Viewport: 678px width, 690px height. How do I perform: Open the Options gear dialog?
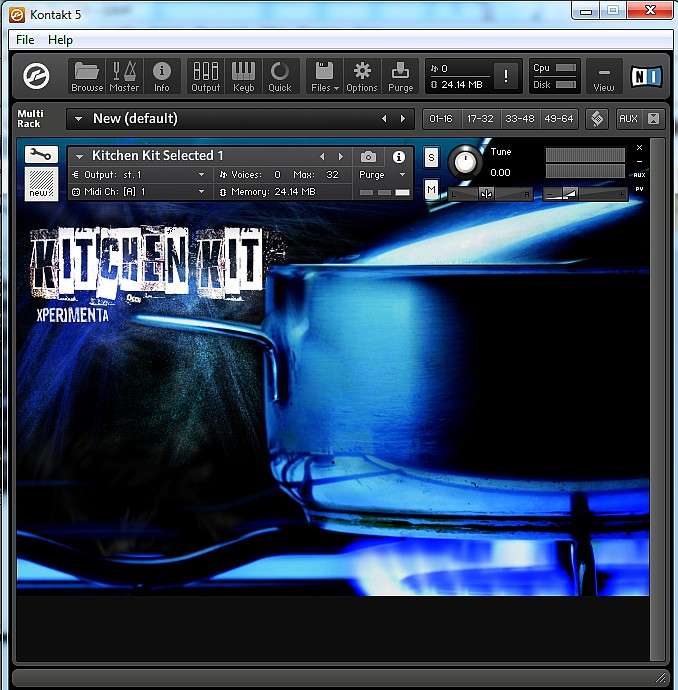pos(362,77)
